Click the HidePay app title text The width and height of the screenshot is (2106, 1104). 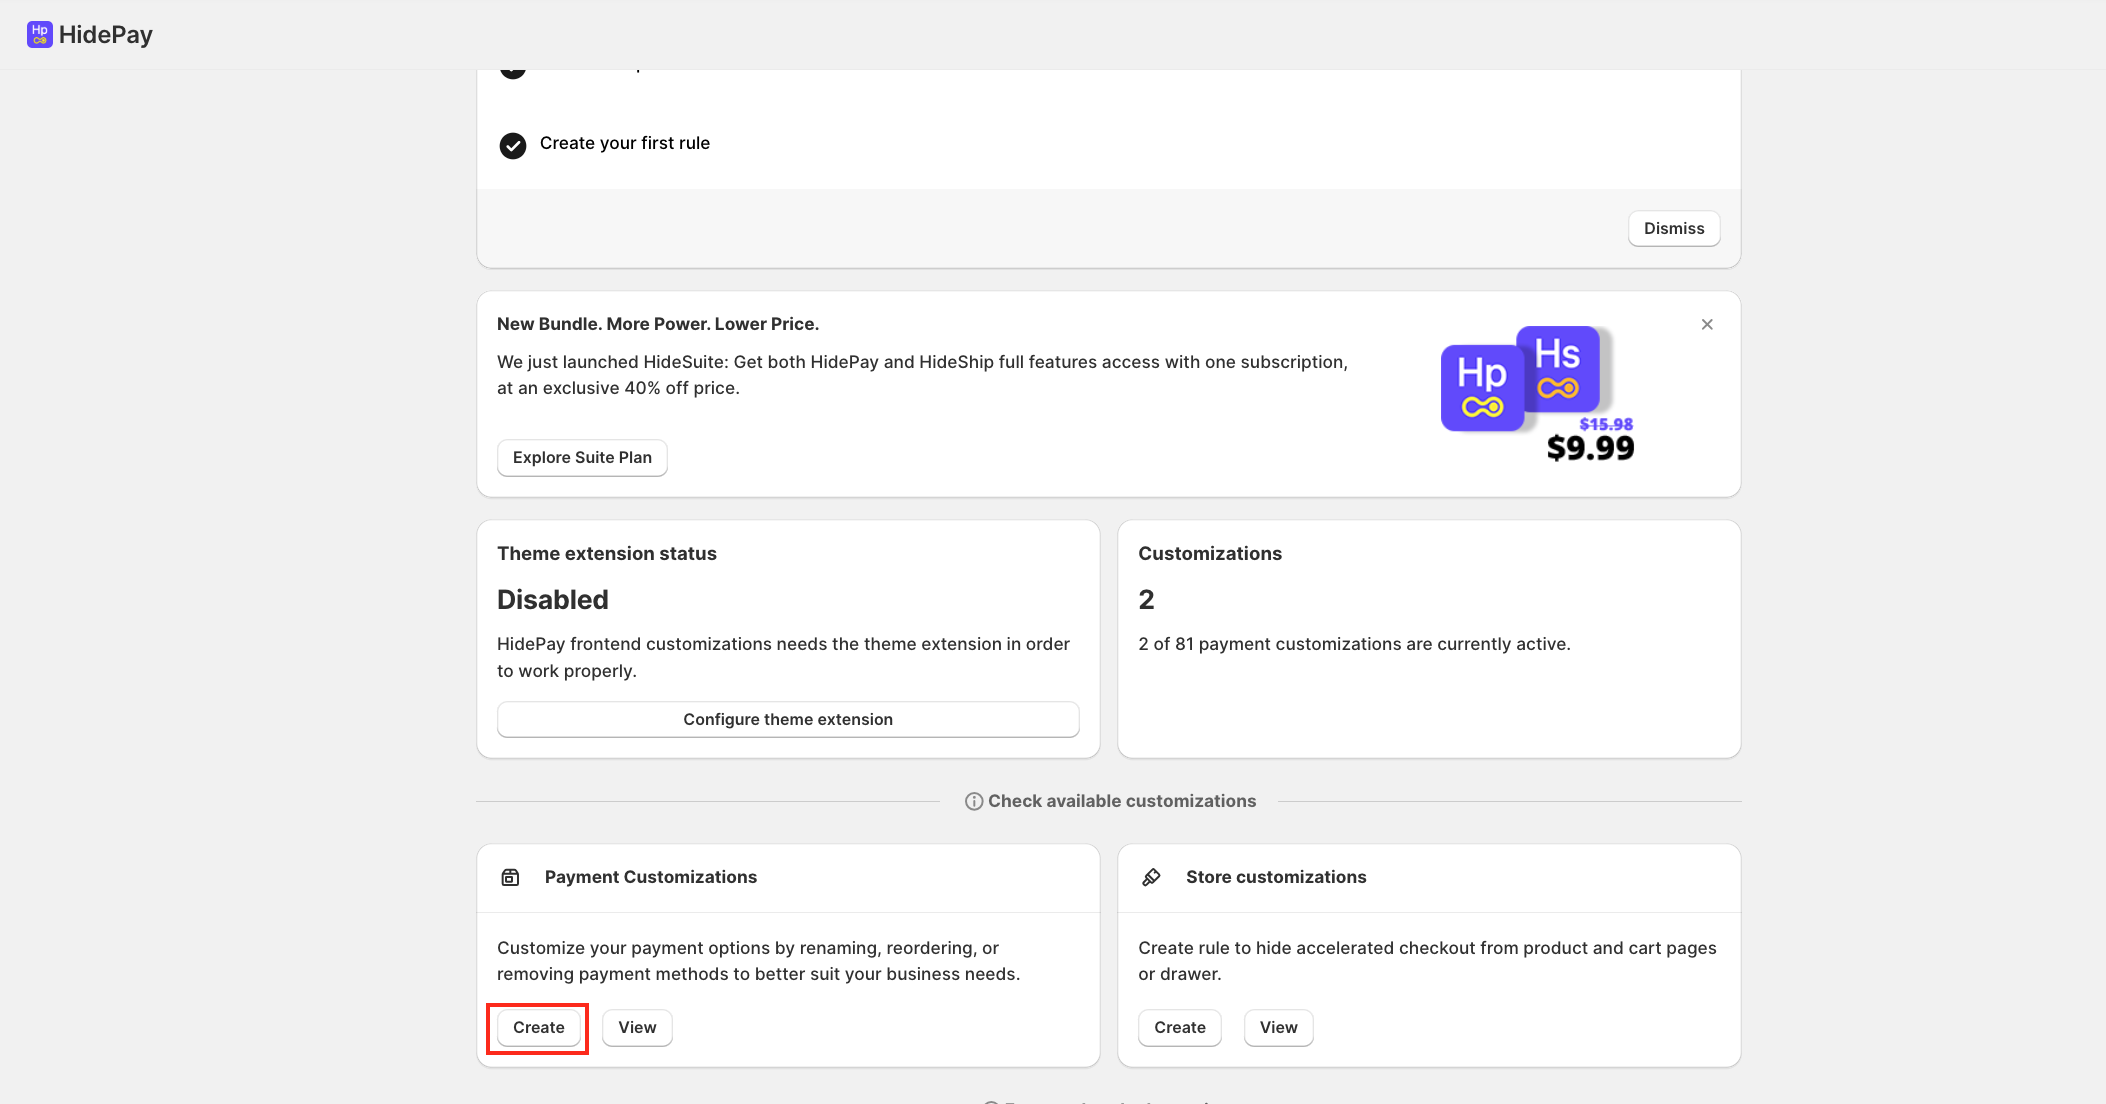106,34
